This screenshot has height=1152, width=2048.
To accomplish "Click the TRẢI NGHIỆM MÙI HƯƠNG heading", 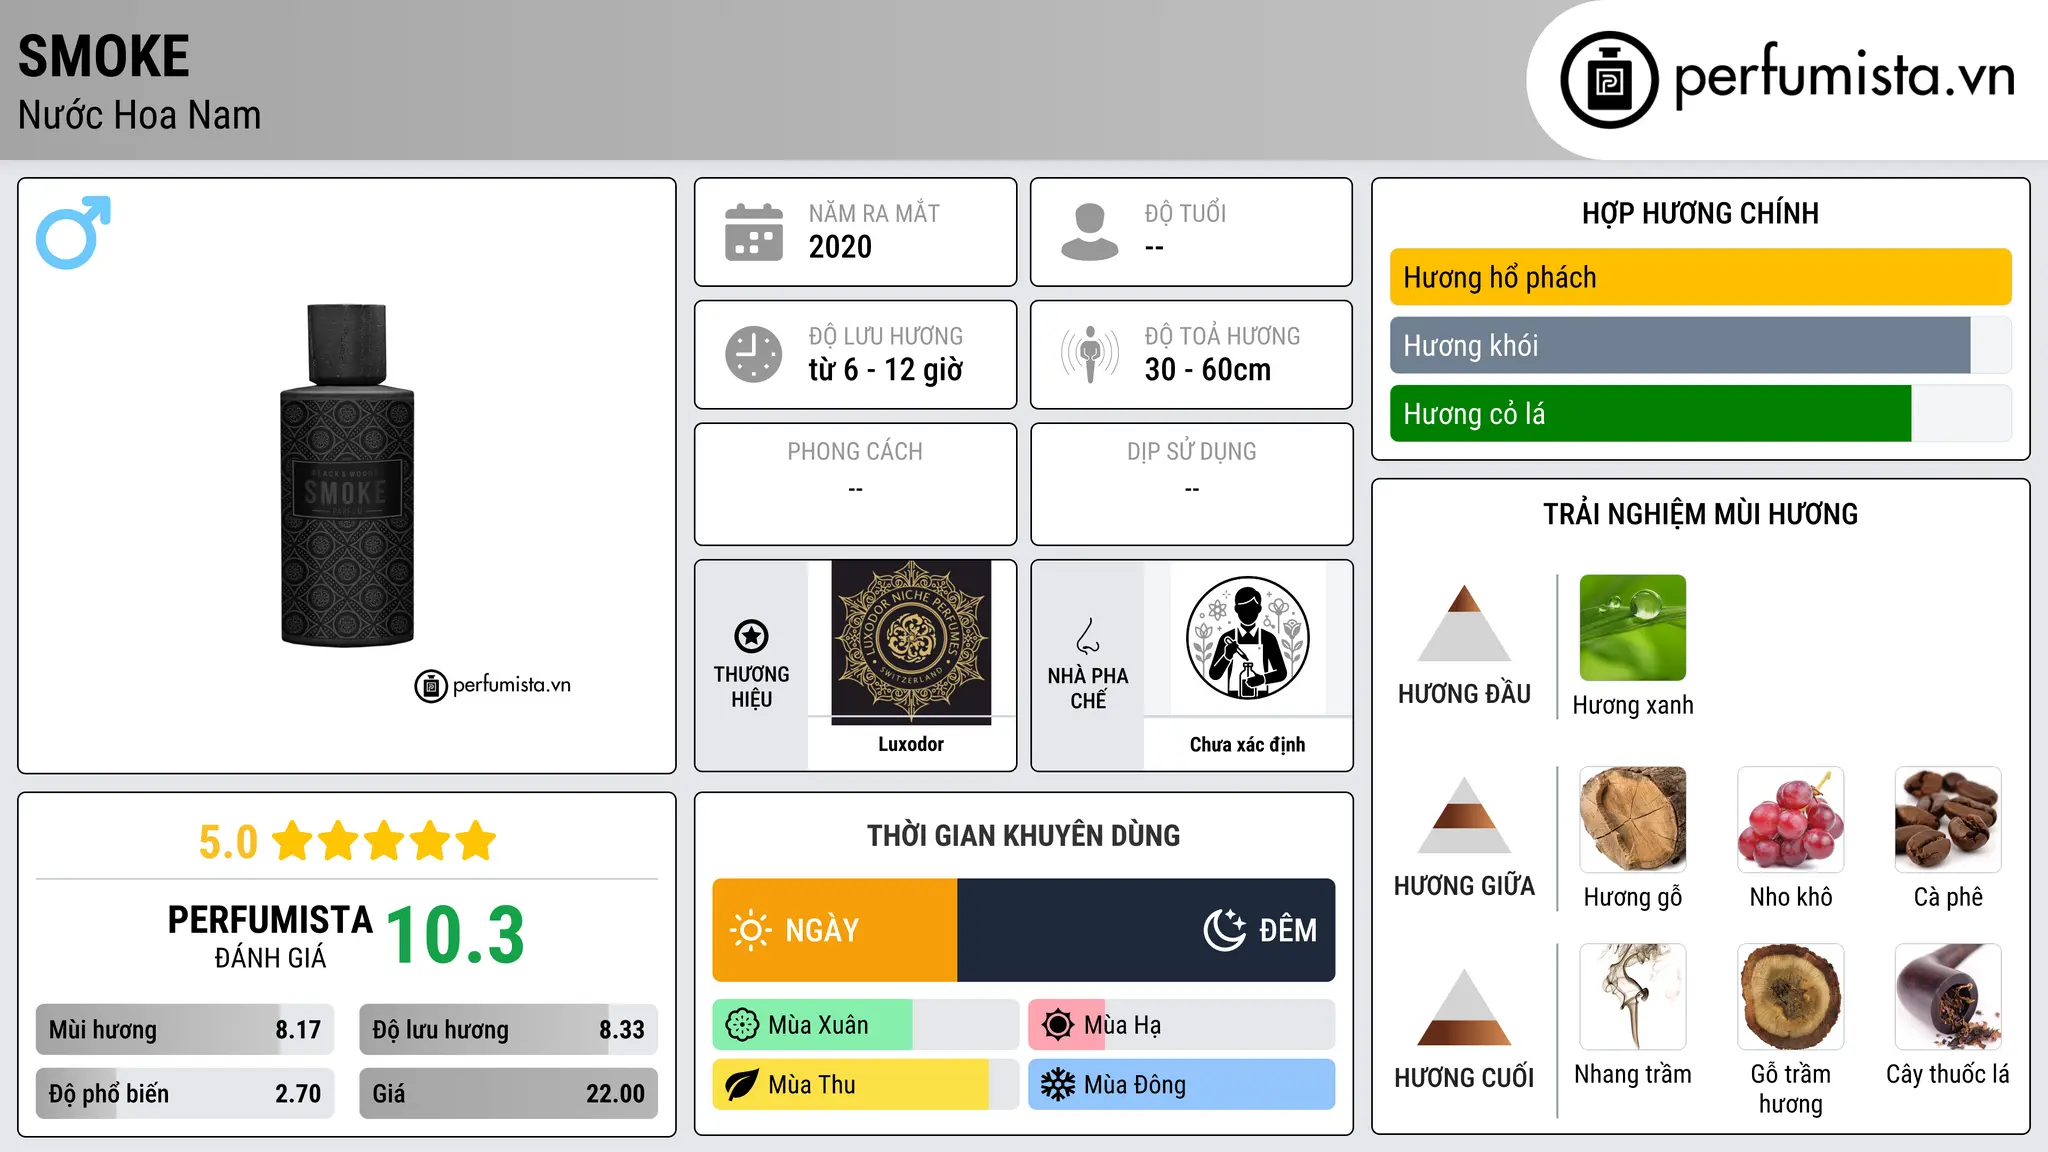I will tap(1700, 514).
